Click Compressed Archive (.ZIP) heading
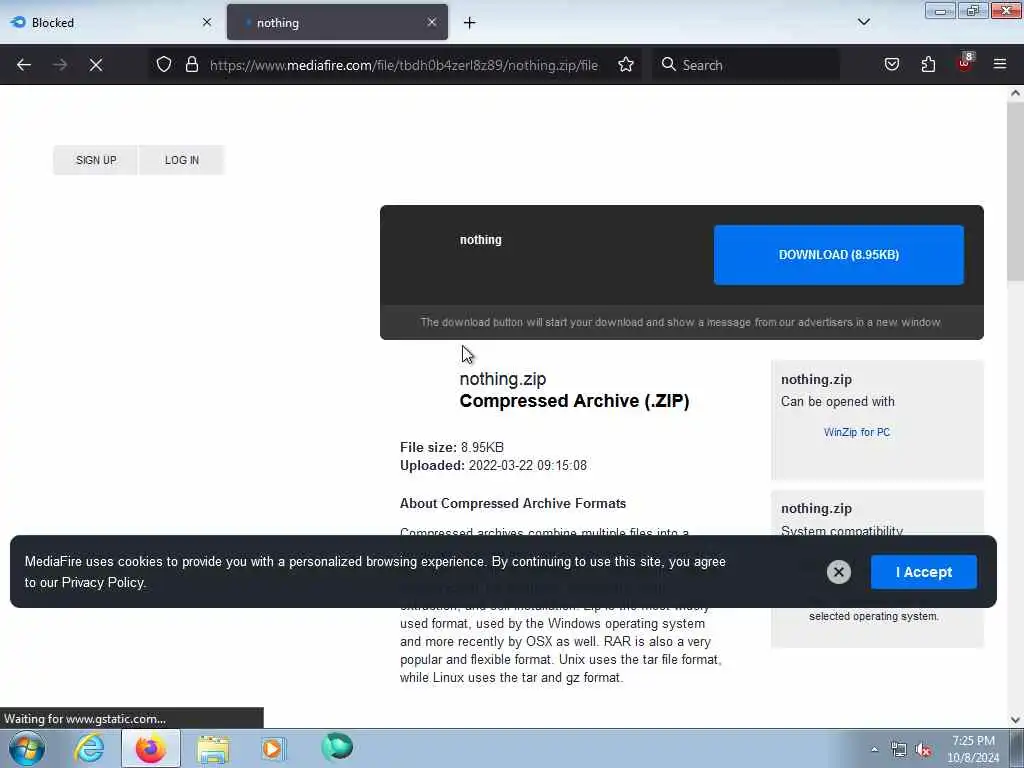The image size is (1024, 768). 574,401
